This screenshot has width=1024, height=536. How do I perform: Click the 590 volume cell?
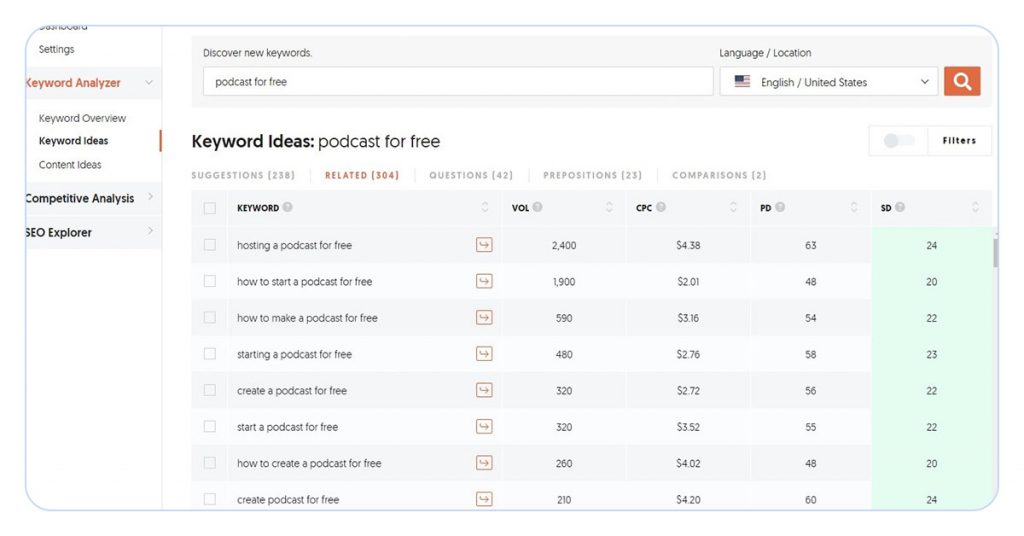[564, 318]
